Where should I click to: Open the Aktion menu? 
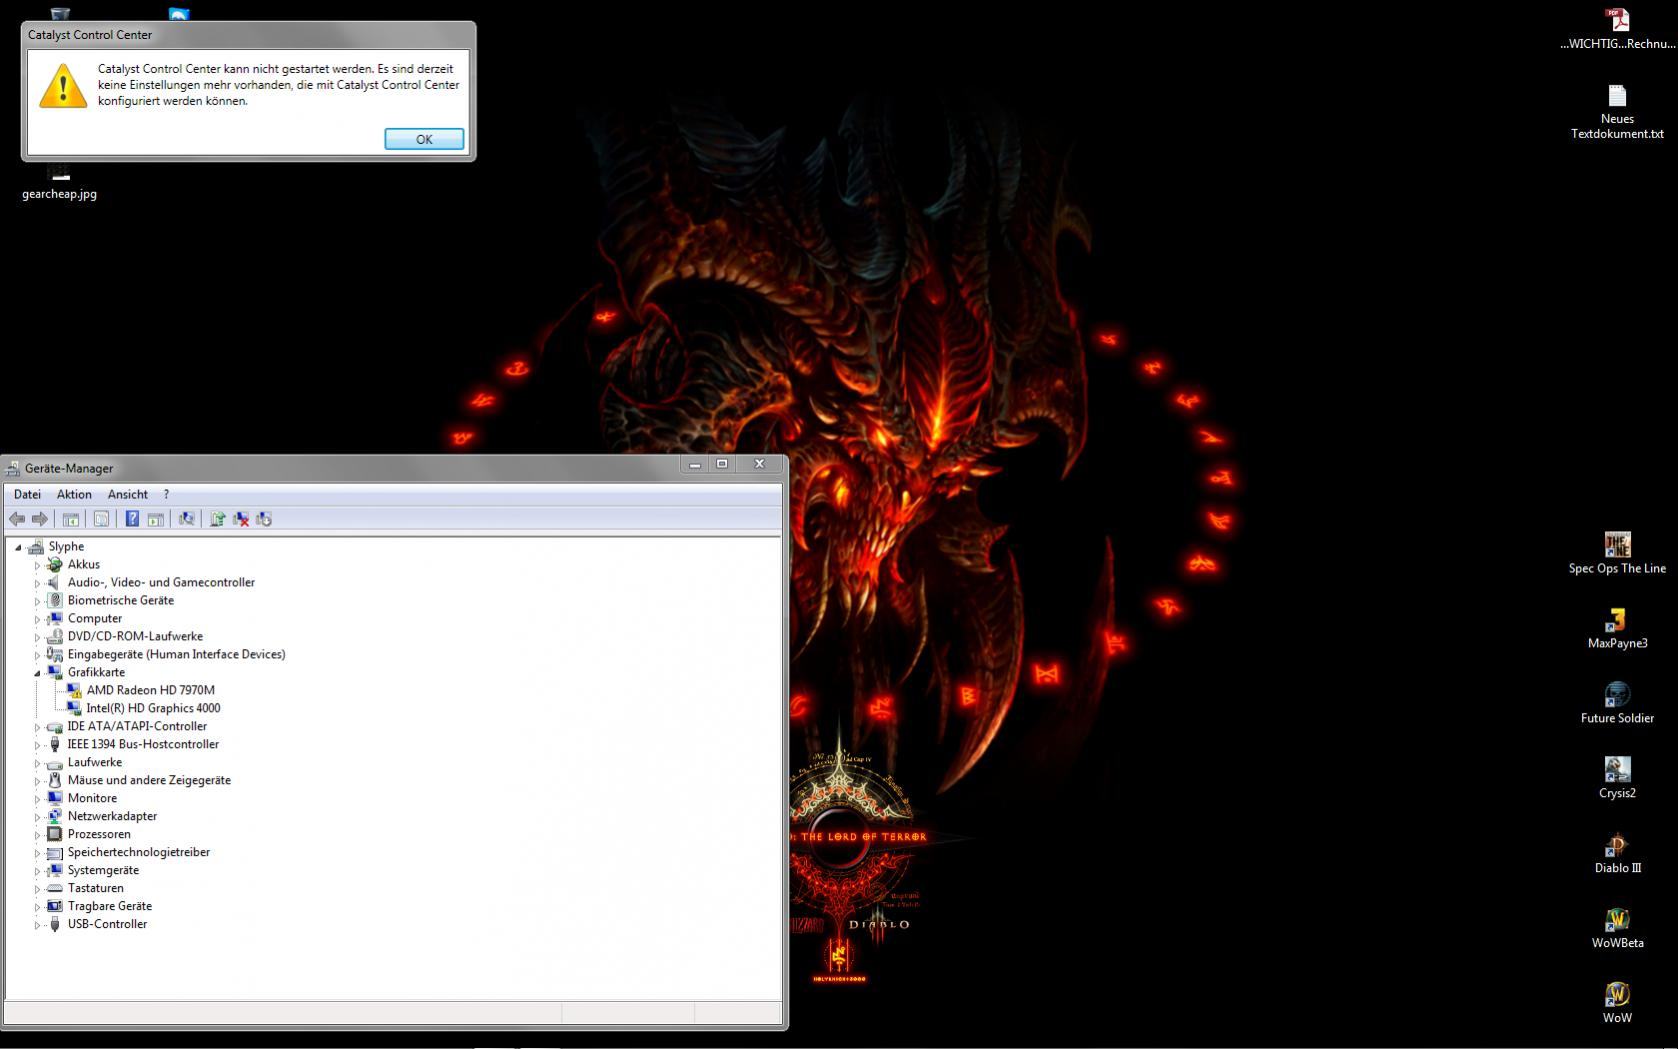pyautogui.click(x=74, y=494)
